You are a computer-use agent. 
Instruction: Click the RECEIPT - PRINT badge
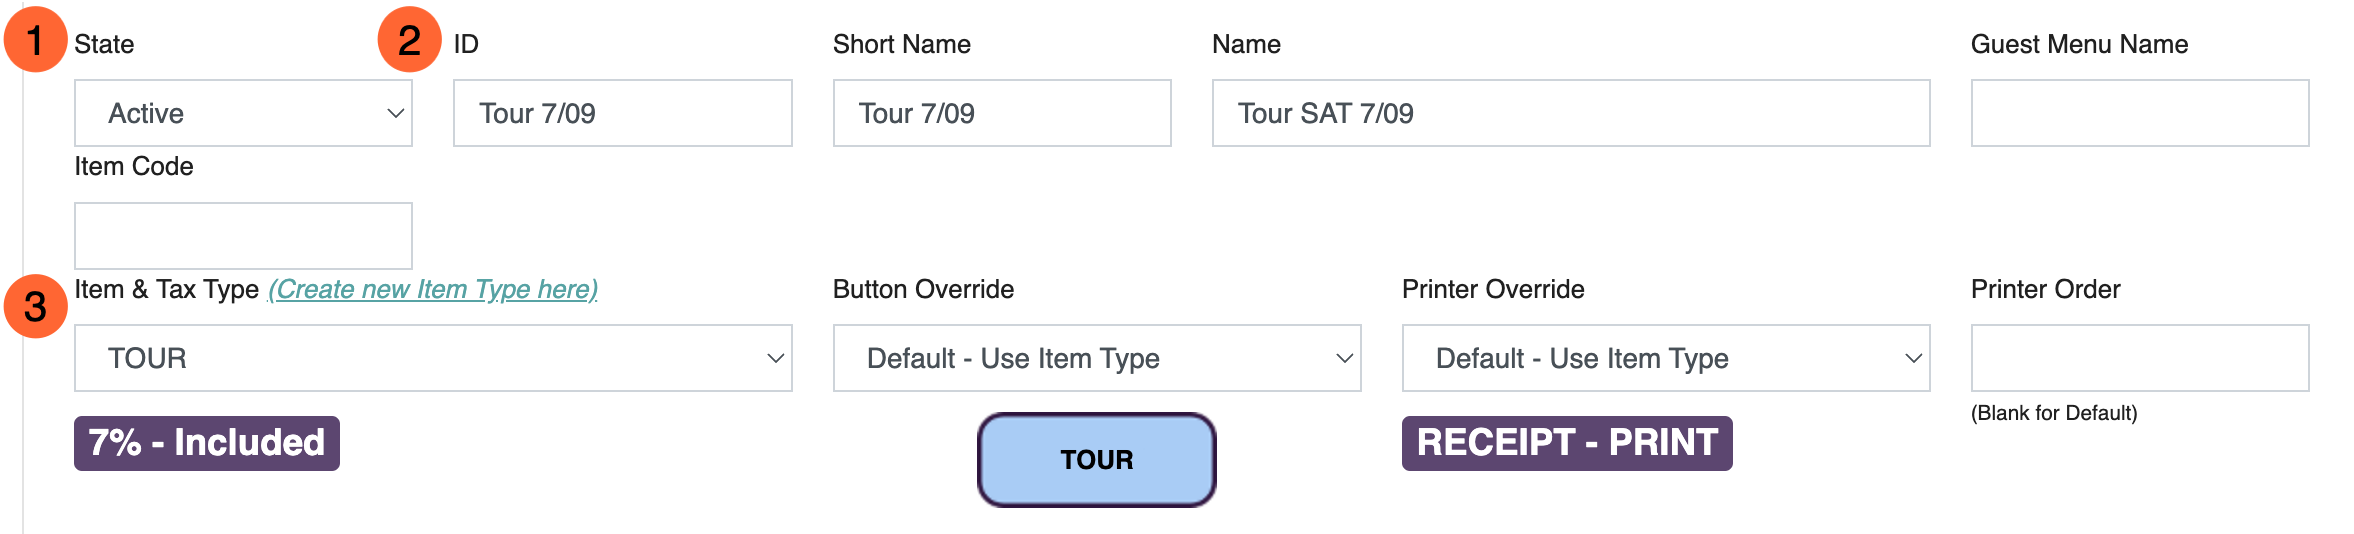point(1567,443)
